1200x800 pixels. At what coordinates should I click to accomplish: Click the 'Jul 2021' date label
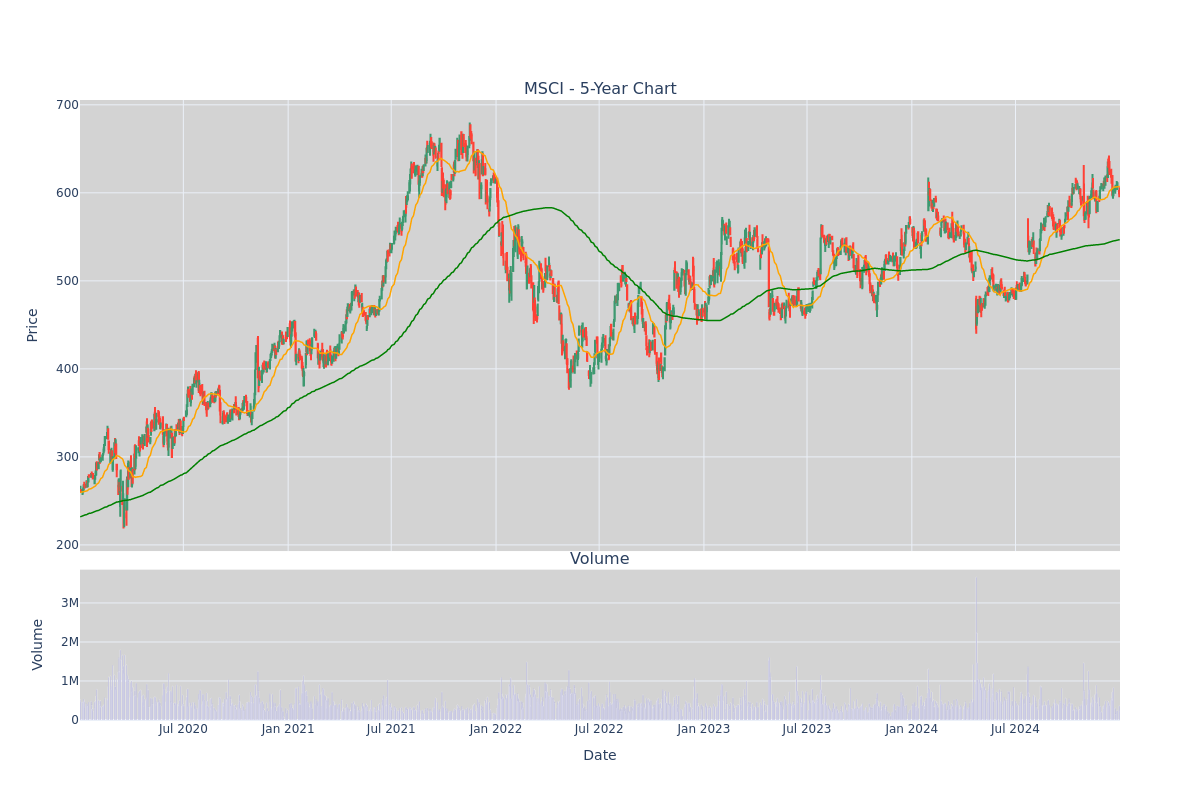pos(391,729)
